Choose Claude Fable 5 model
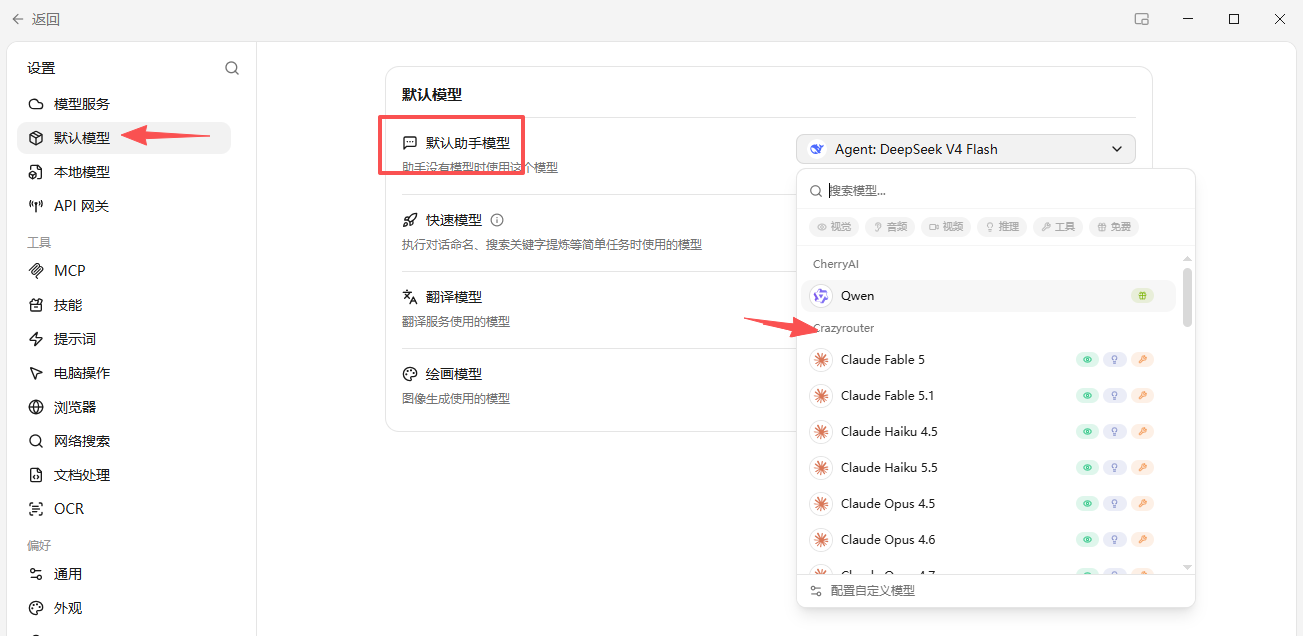This screenshot has height=636, width=1303. click(x=988, y=360)
